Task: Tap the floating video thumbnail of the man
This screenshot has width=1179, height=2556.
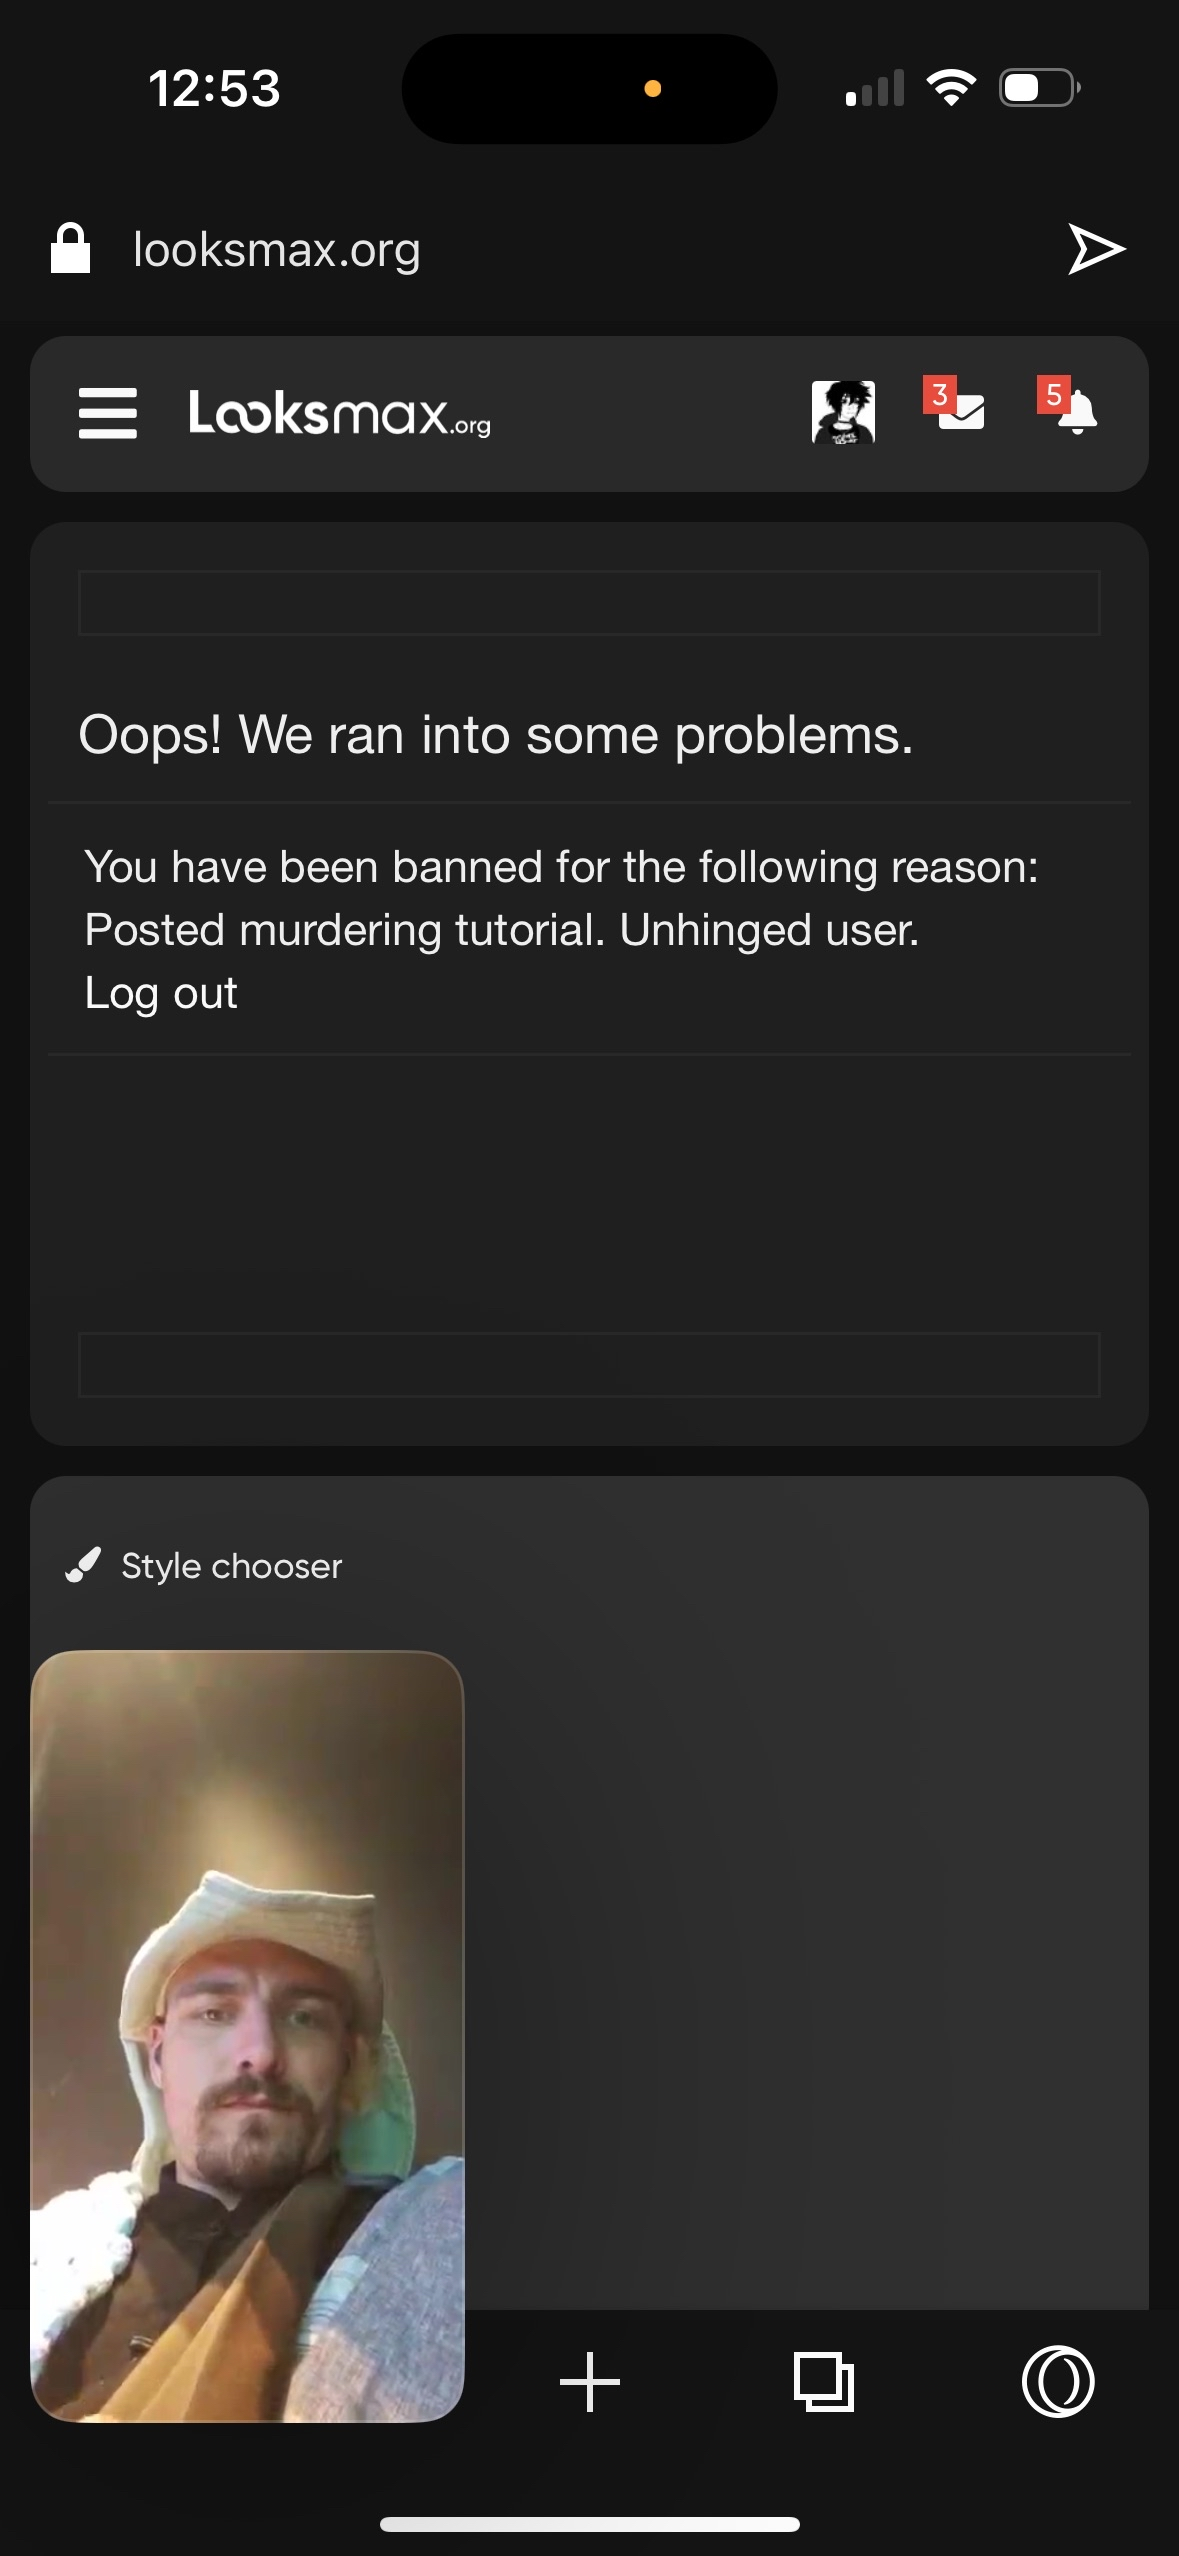Action: 247,2036
